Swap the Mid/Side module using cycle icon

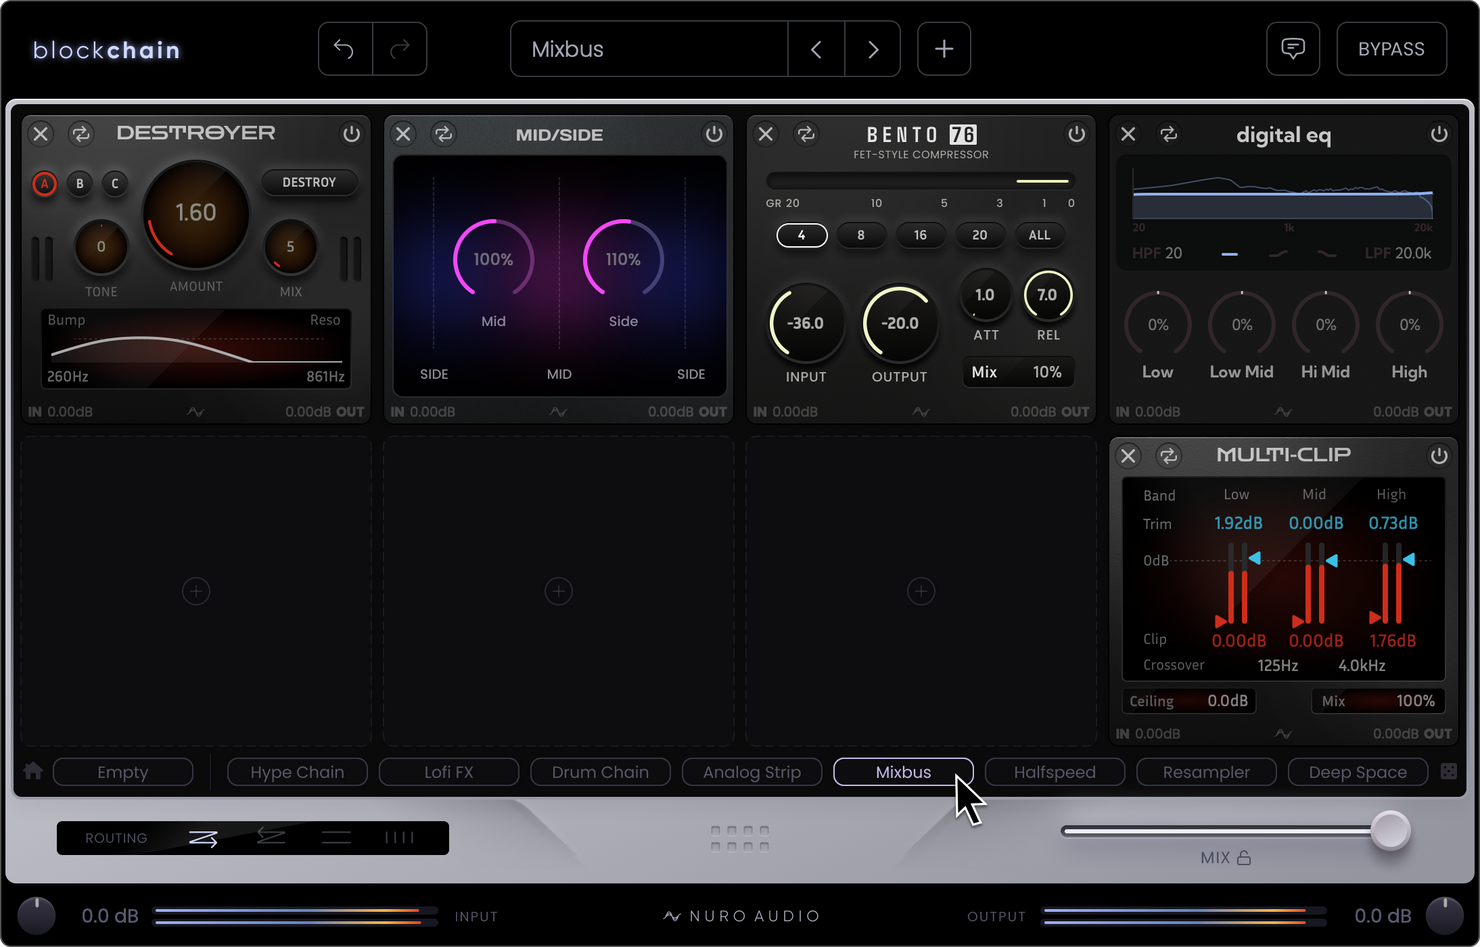click(444, 133)
